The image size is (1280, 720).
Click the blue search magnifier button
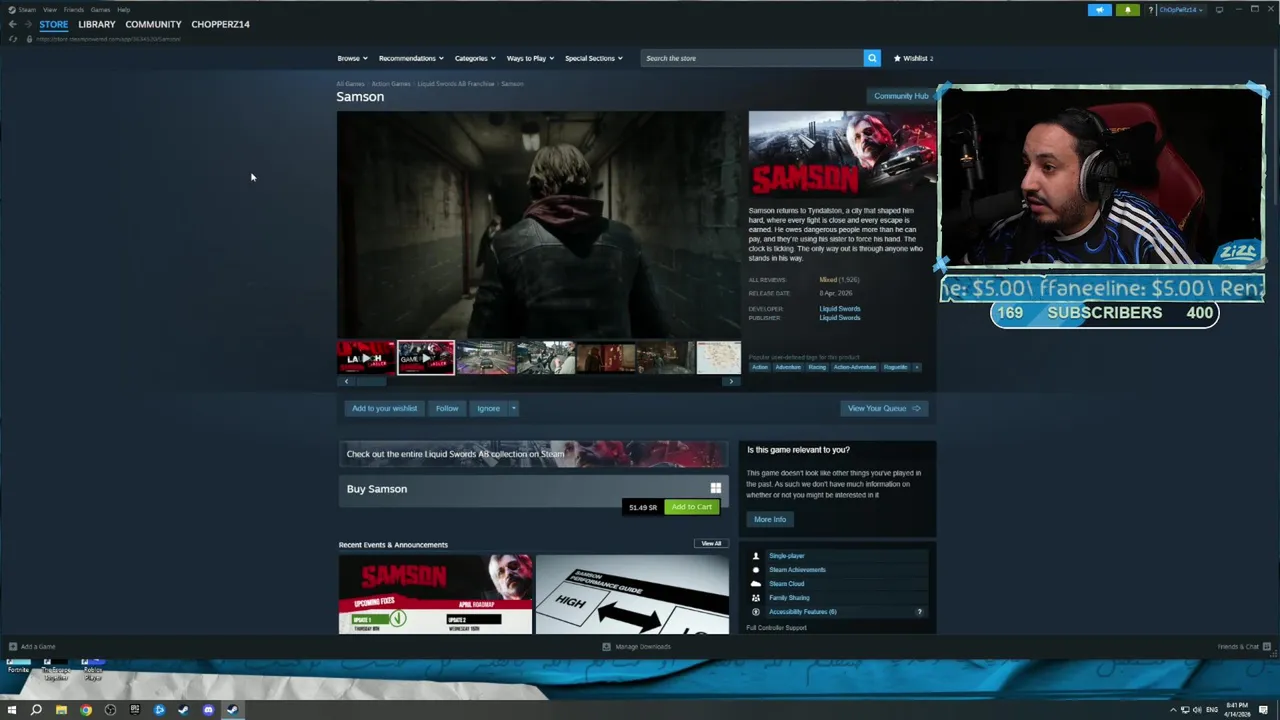[872, 58]
